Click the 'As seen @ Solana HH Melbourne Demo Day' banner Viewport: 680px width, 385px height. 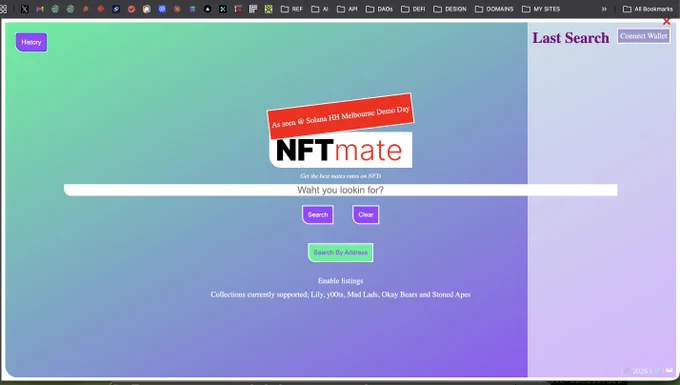click(x=340, y=116)
